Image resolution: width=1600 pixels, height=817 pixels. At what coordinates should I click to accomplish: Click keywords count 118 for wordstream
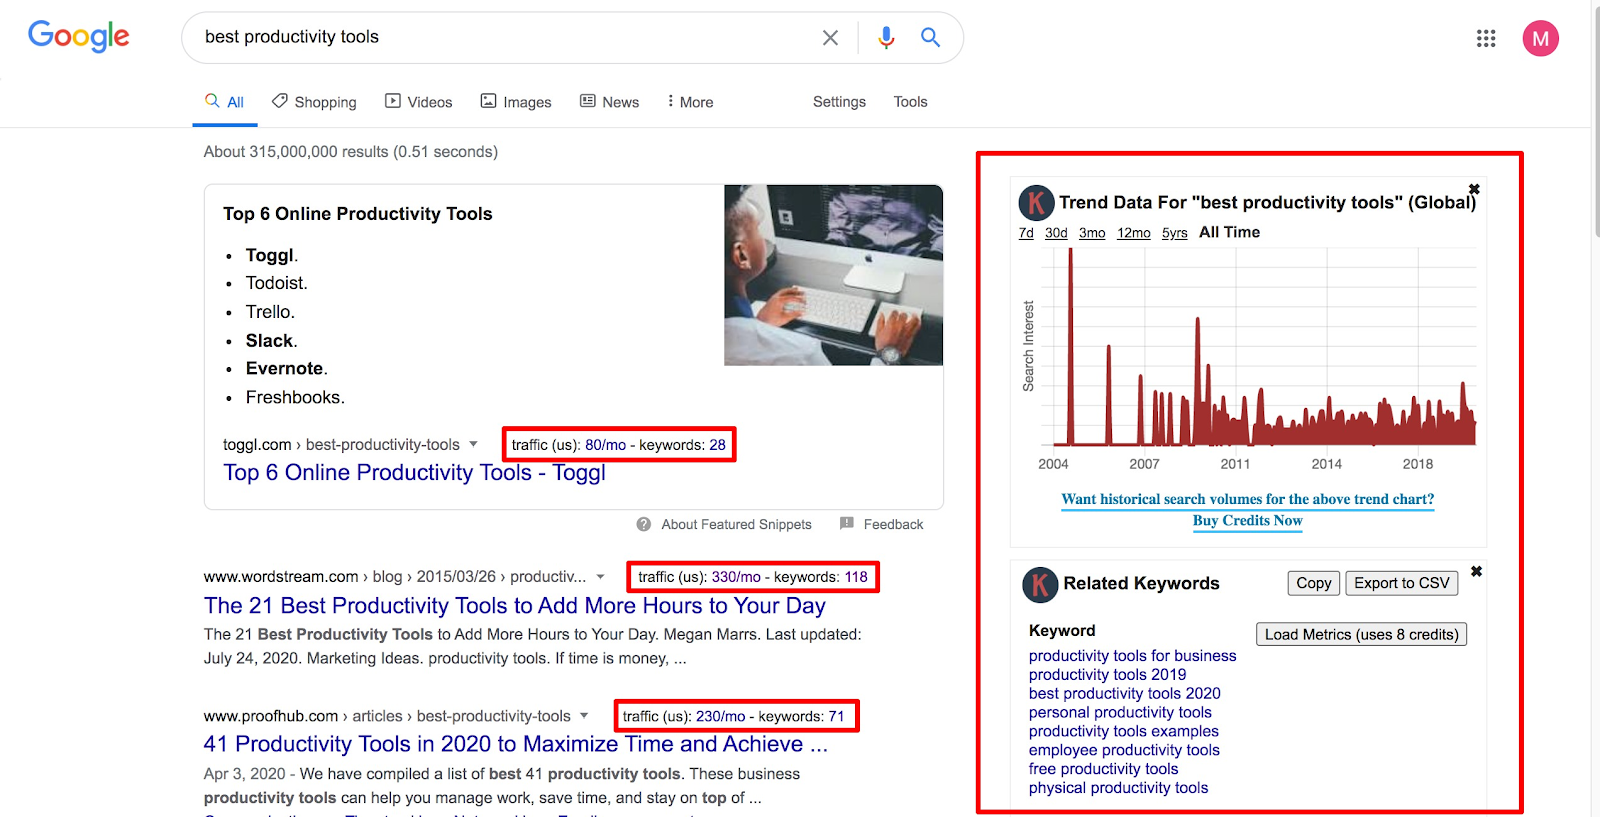pos(856,577)
